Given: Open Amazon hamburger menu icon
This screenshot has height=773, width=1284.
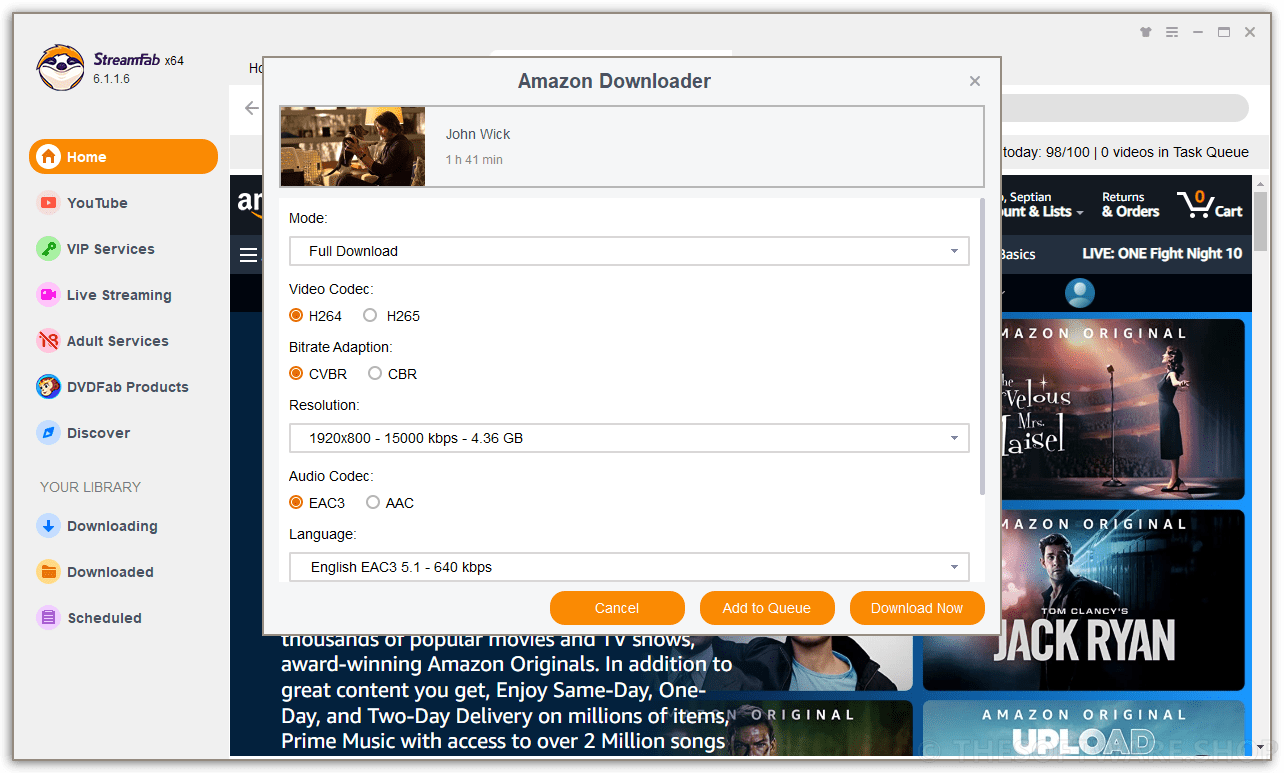Looking at the screenshot, I should [x=248, y=255].
